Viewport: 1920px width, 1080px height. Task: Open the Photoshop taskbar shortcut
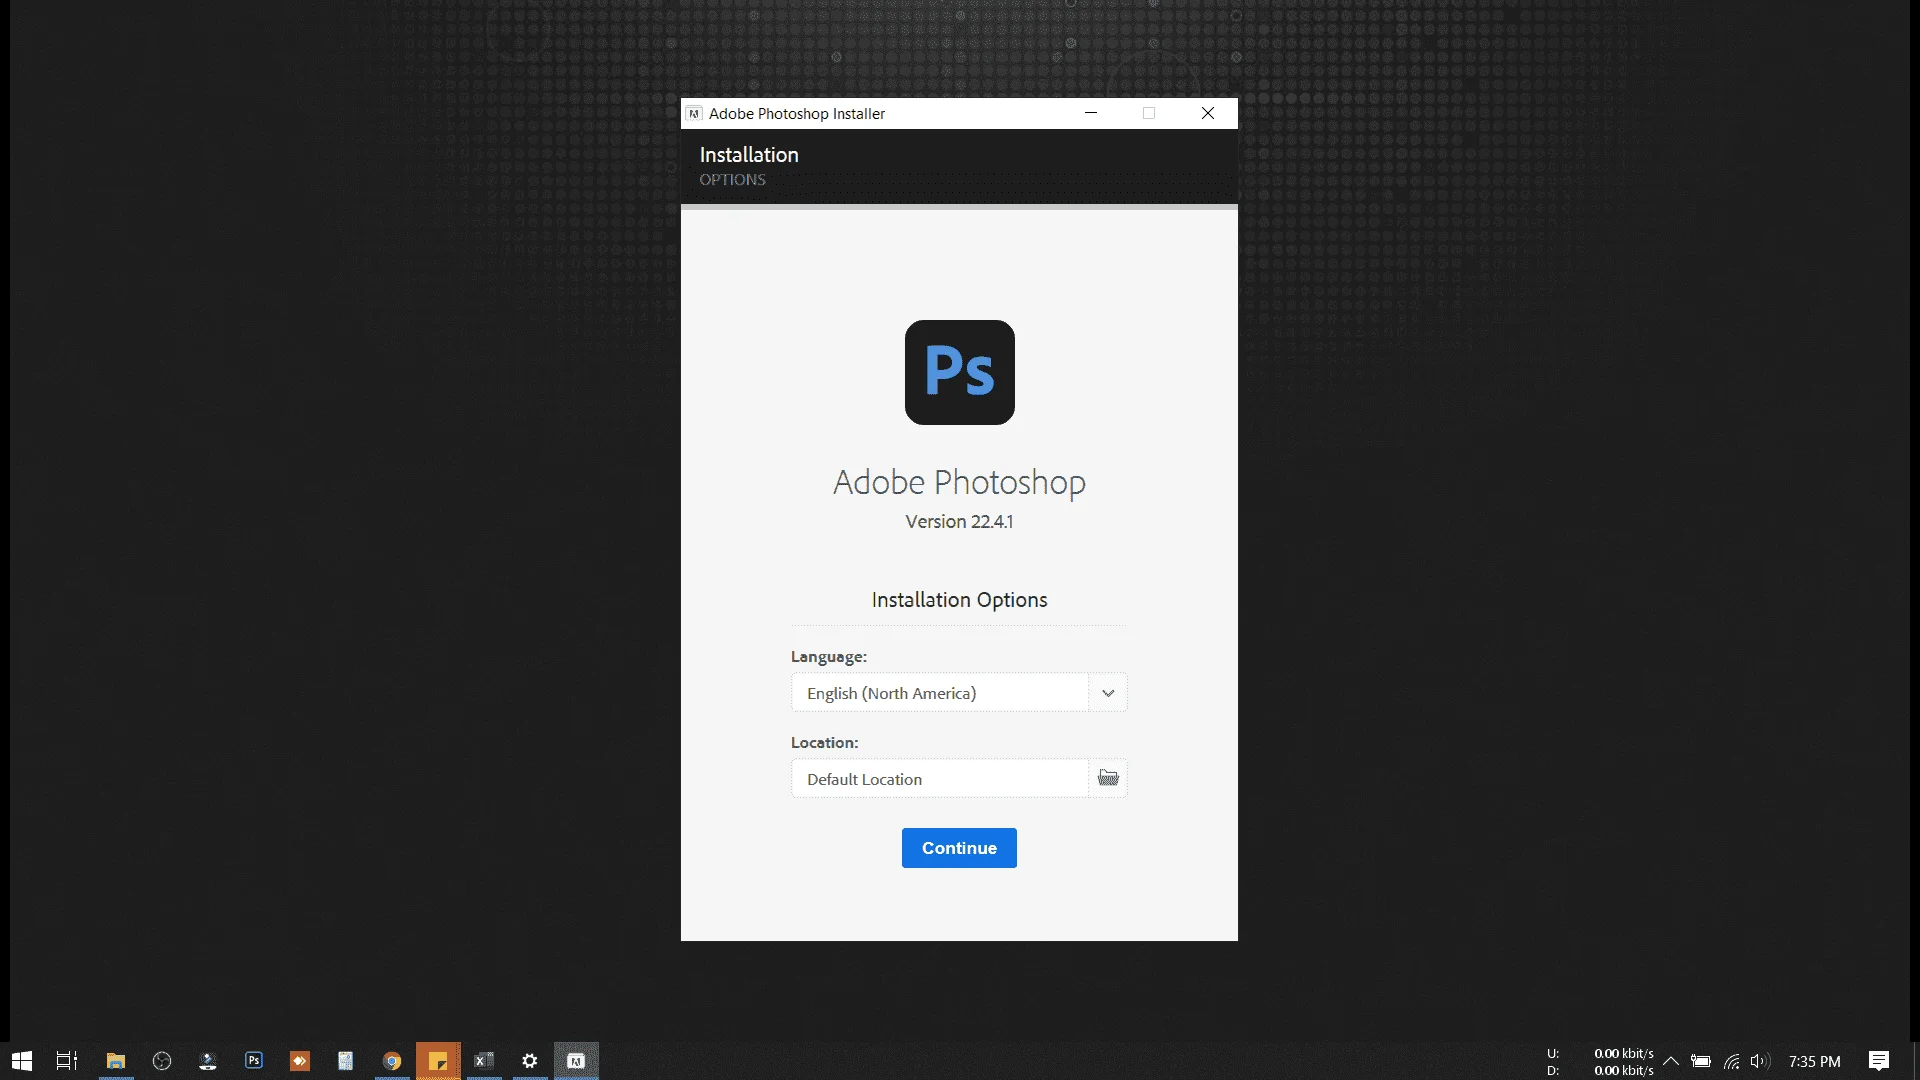coord(254,1061)
